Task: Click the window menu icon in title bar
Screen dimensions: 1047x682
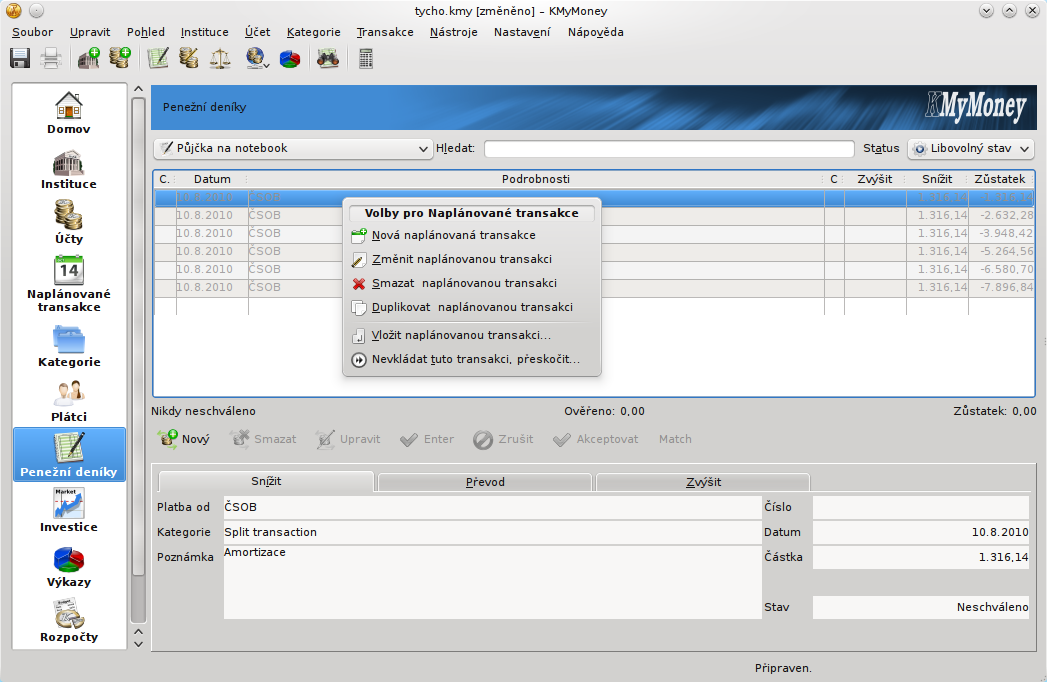Action: [x=13, y=11]
